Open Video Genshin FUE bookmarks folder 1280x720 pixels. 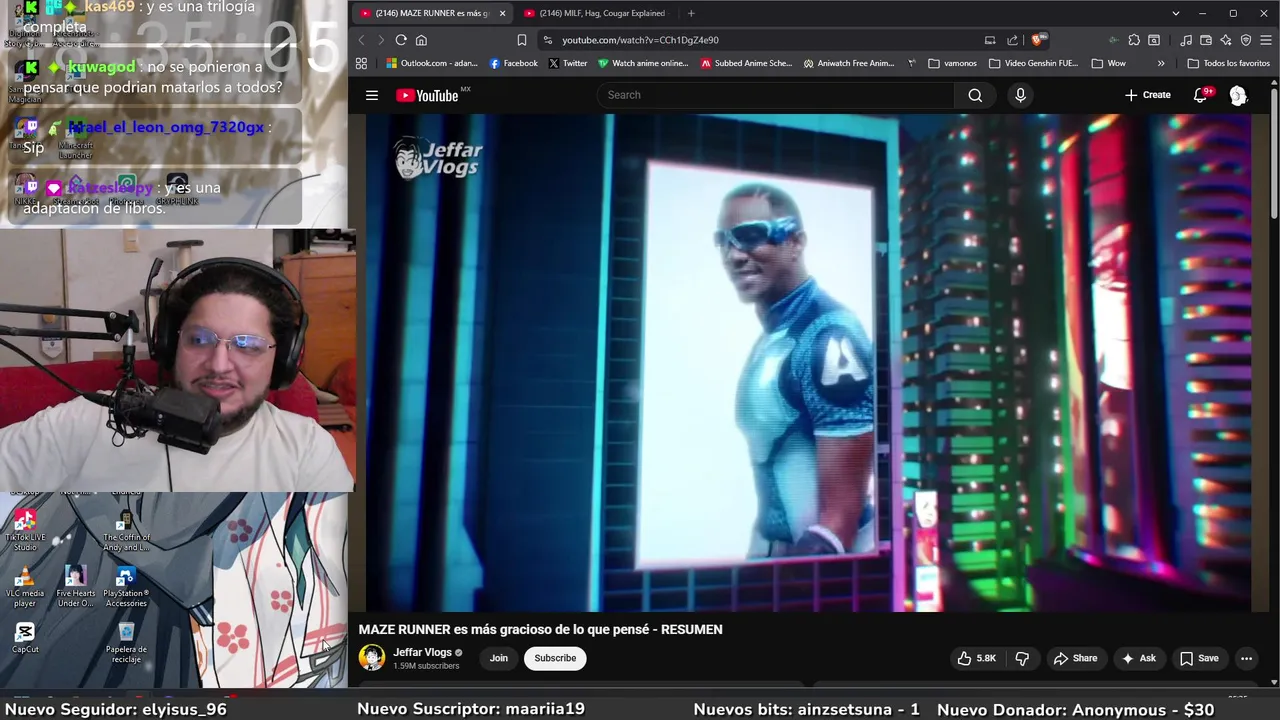tap(1033, 63)
